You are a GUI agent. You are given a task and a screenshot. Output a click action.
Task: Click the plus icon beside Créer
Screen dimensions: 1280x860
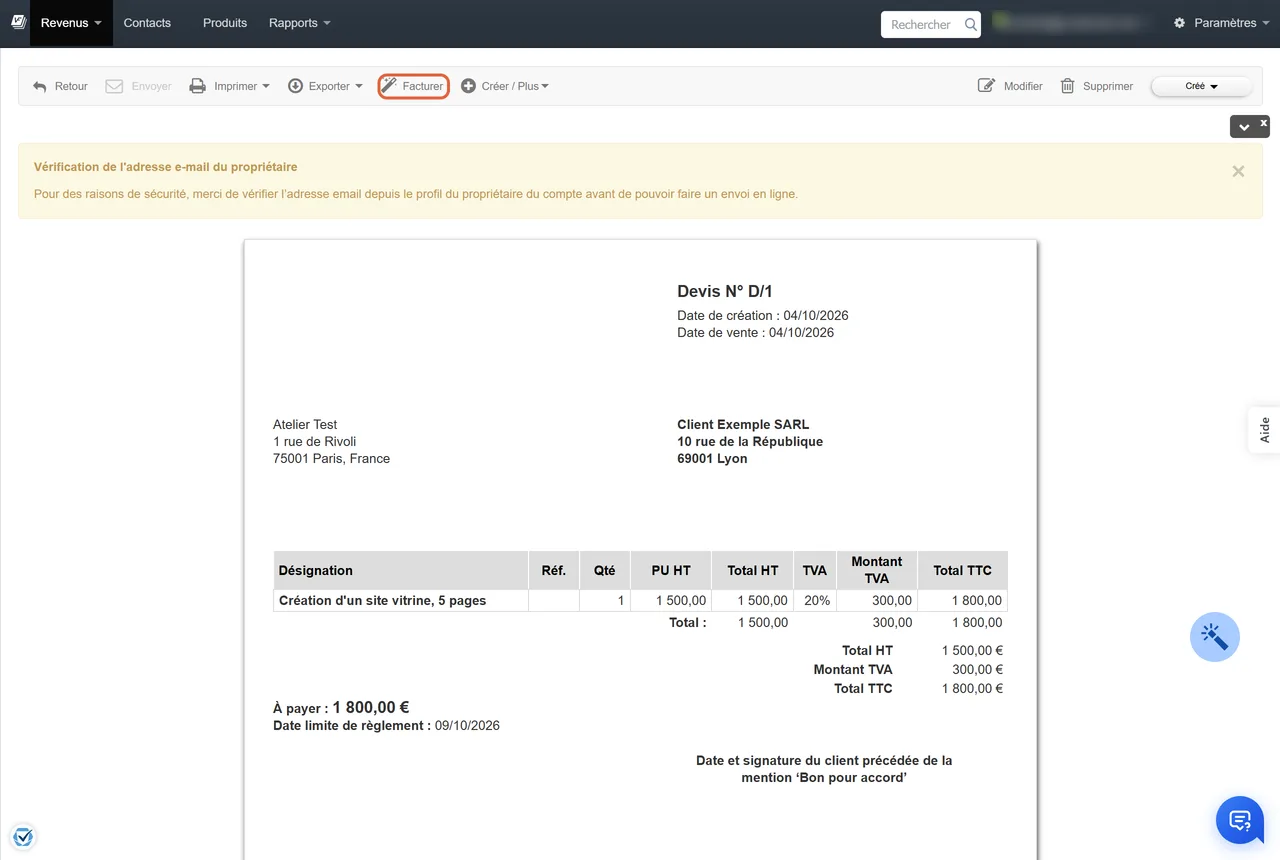point(468,86)
